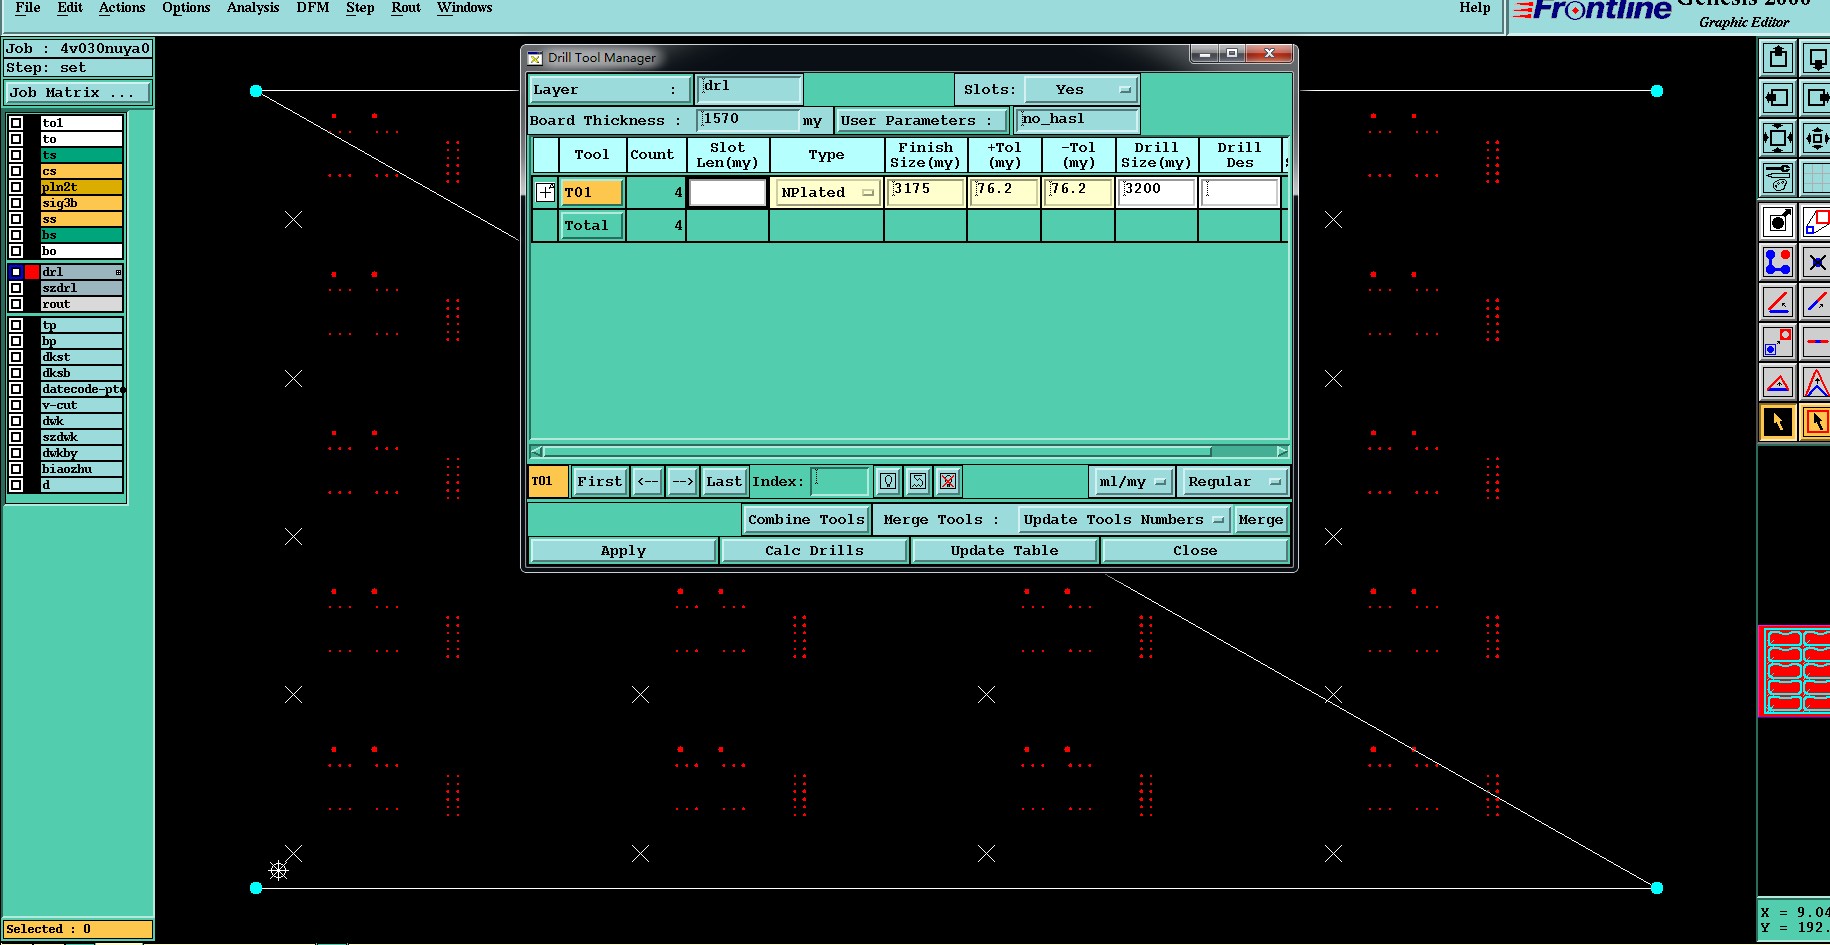Toggle the to1 layer checkbox
The height and width of the screenshot is (945, 1830).
coord(16,123)
